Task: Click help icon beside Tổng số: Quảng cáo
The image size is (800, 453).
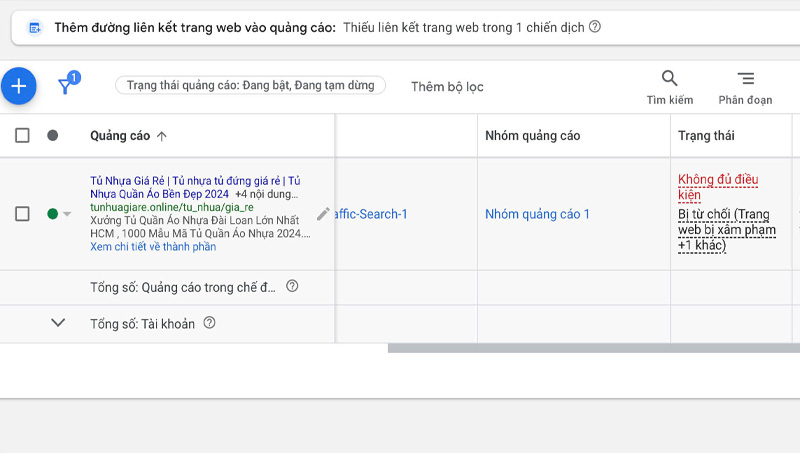Action: [x=292, y=286]
